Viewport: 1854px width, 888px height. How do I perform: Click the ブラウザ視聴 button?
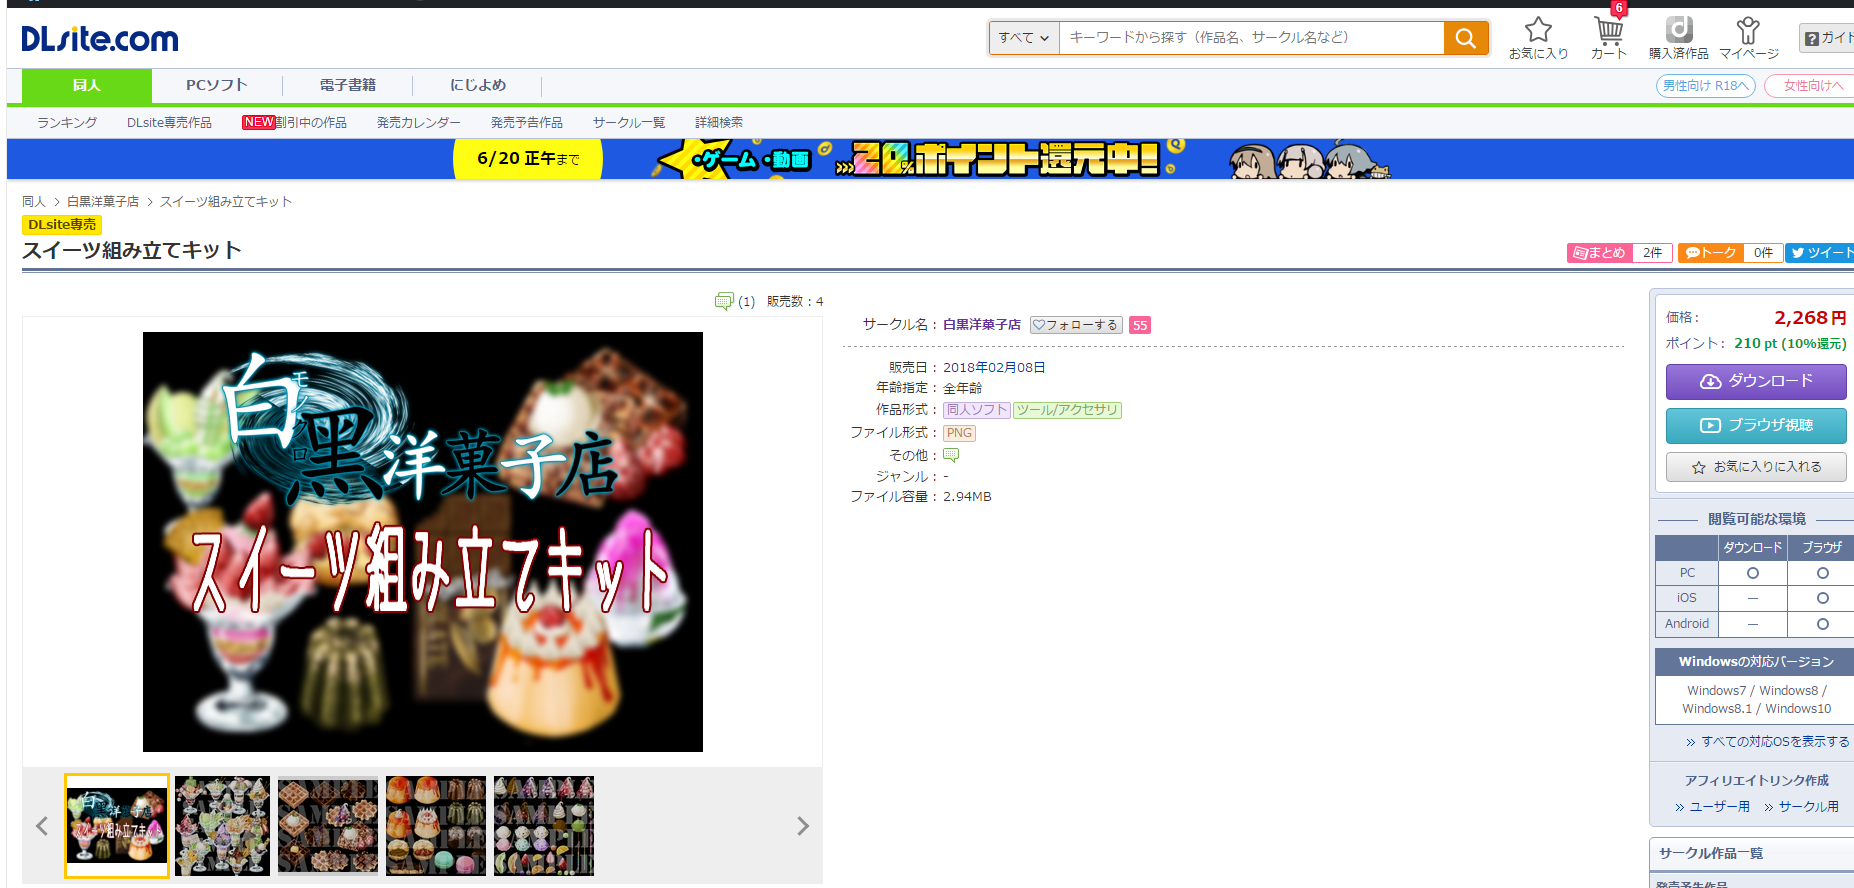(x=1756, y=425)
